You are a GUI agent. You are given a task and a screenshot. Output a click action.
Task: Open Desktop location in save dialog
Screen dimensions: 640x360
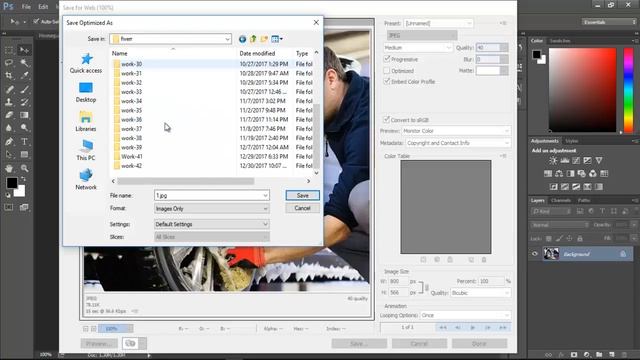click(86, 92)
